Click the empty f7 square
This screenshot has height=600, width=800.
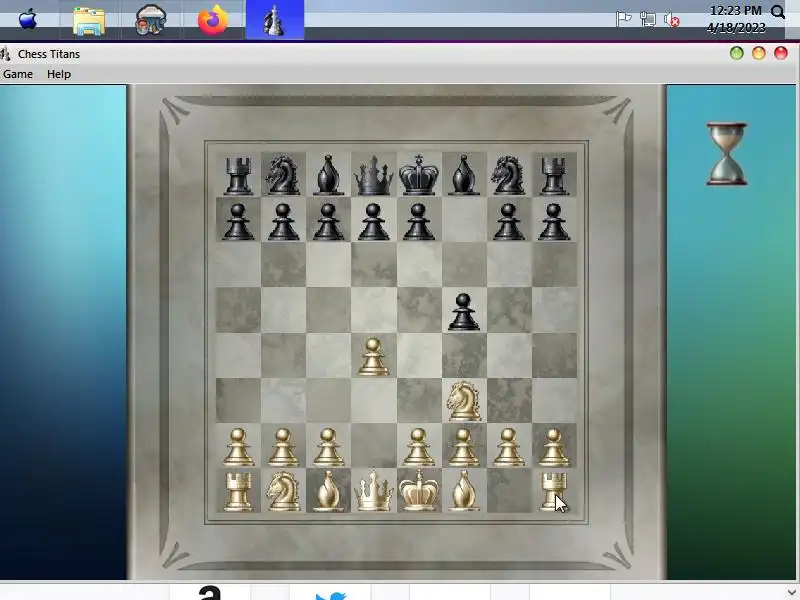pyautogui.click(x=464, y=219)
